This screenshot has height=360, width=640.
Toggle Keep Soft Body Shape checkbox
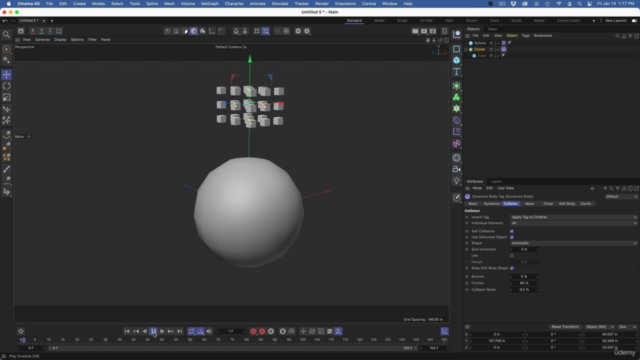[512, 268]
